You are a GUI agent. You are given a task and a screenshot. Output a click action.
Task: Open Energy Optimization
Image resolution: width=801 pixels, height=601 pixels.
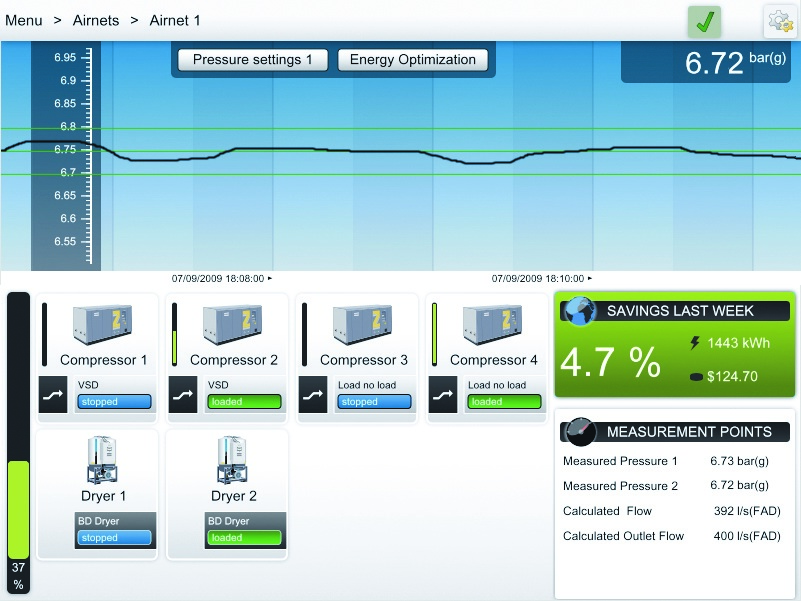(413, 60)
